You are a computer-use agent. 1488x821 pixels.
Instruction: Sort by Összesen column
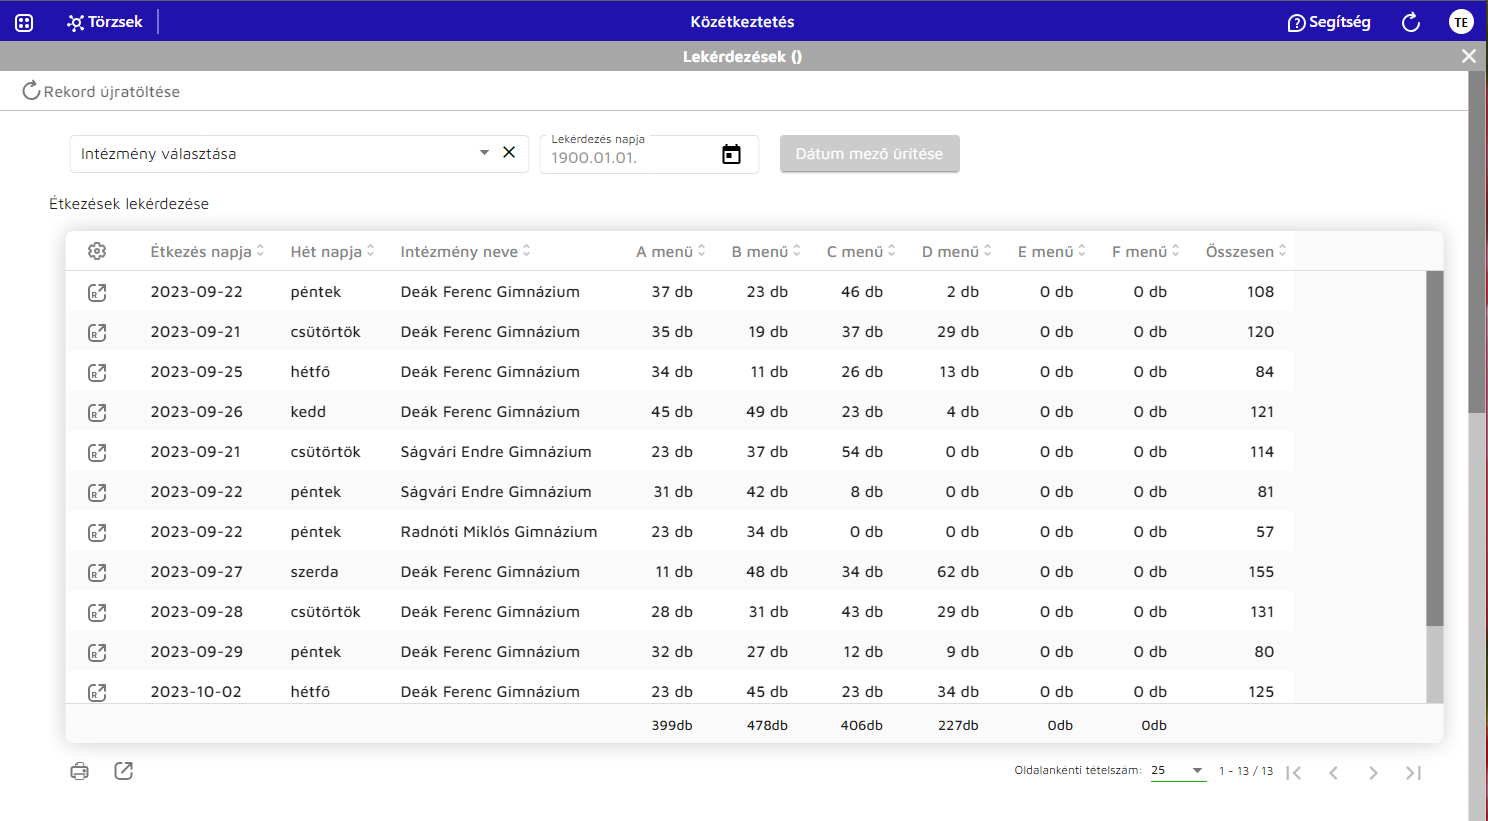click(1246, 251)
